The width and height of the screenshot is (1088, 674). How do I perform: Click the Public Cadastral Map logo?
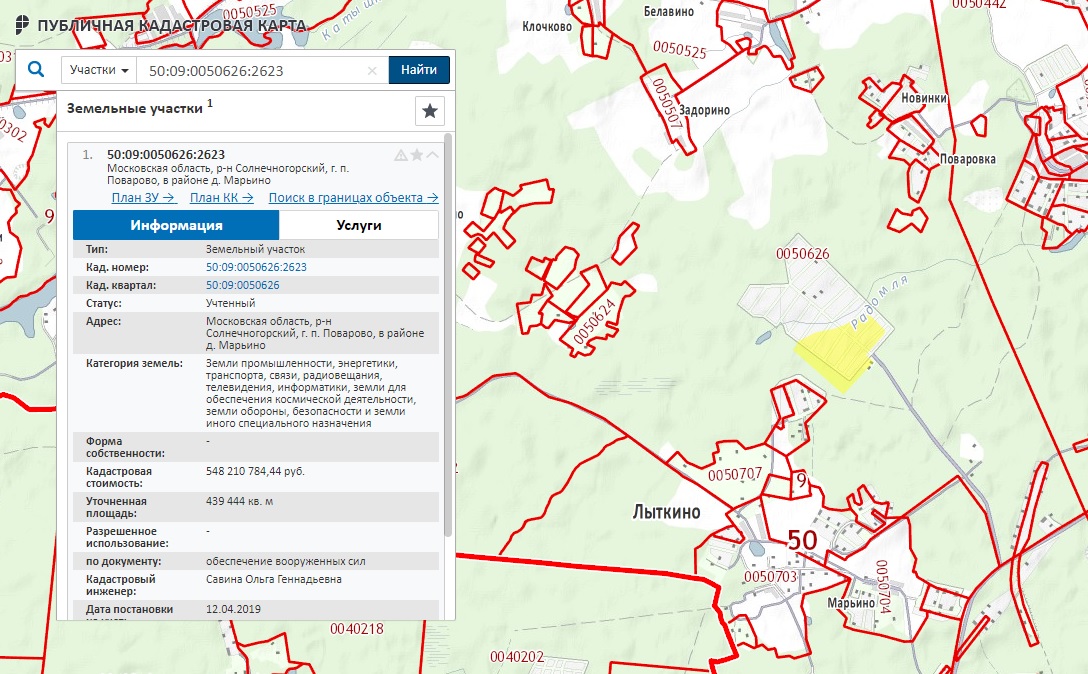[x=22, y=24]
